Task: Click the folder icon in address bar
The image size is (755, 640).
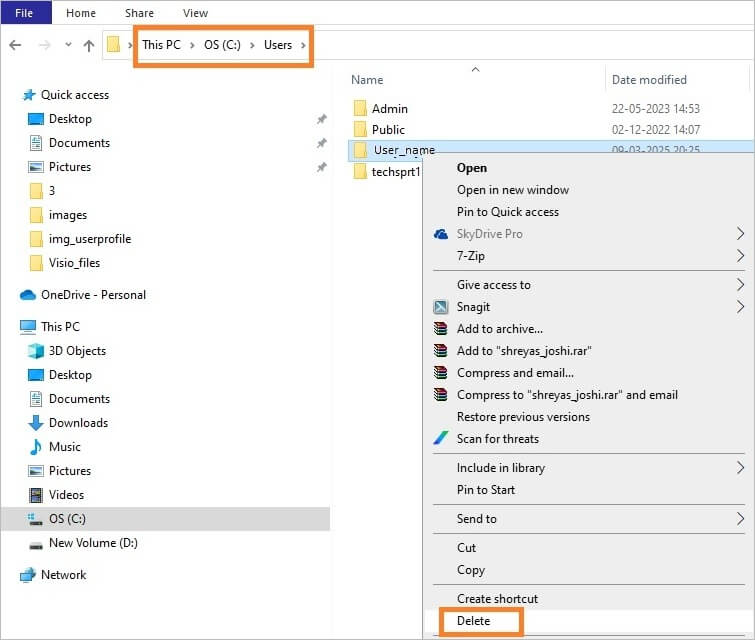Action: [114, 44]
